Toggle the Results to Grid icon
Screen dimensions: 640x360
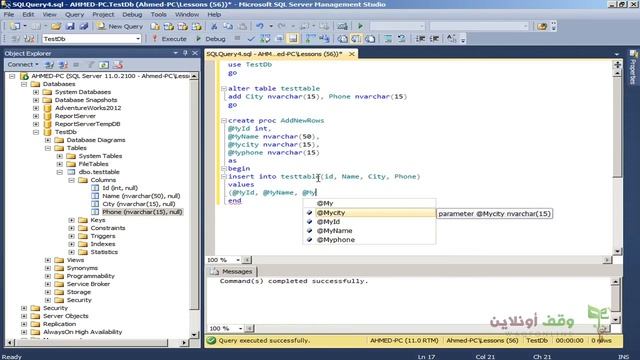pos(356,39)
